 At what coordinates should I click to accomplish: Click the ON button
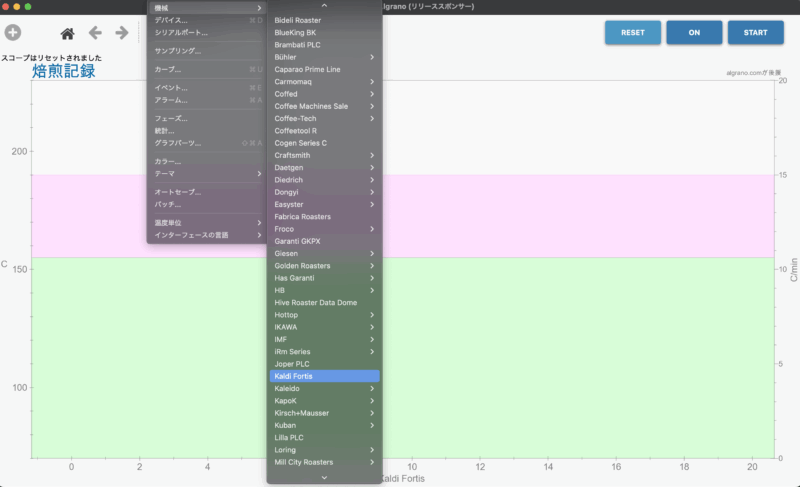click(694, 33)
